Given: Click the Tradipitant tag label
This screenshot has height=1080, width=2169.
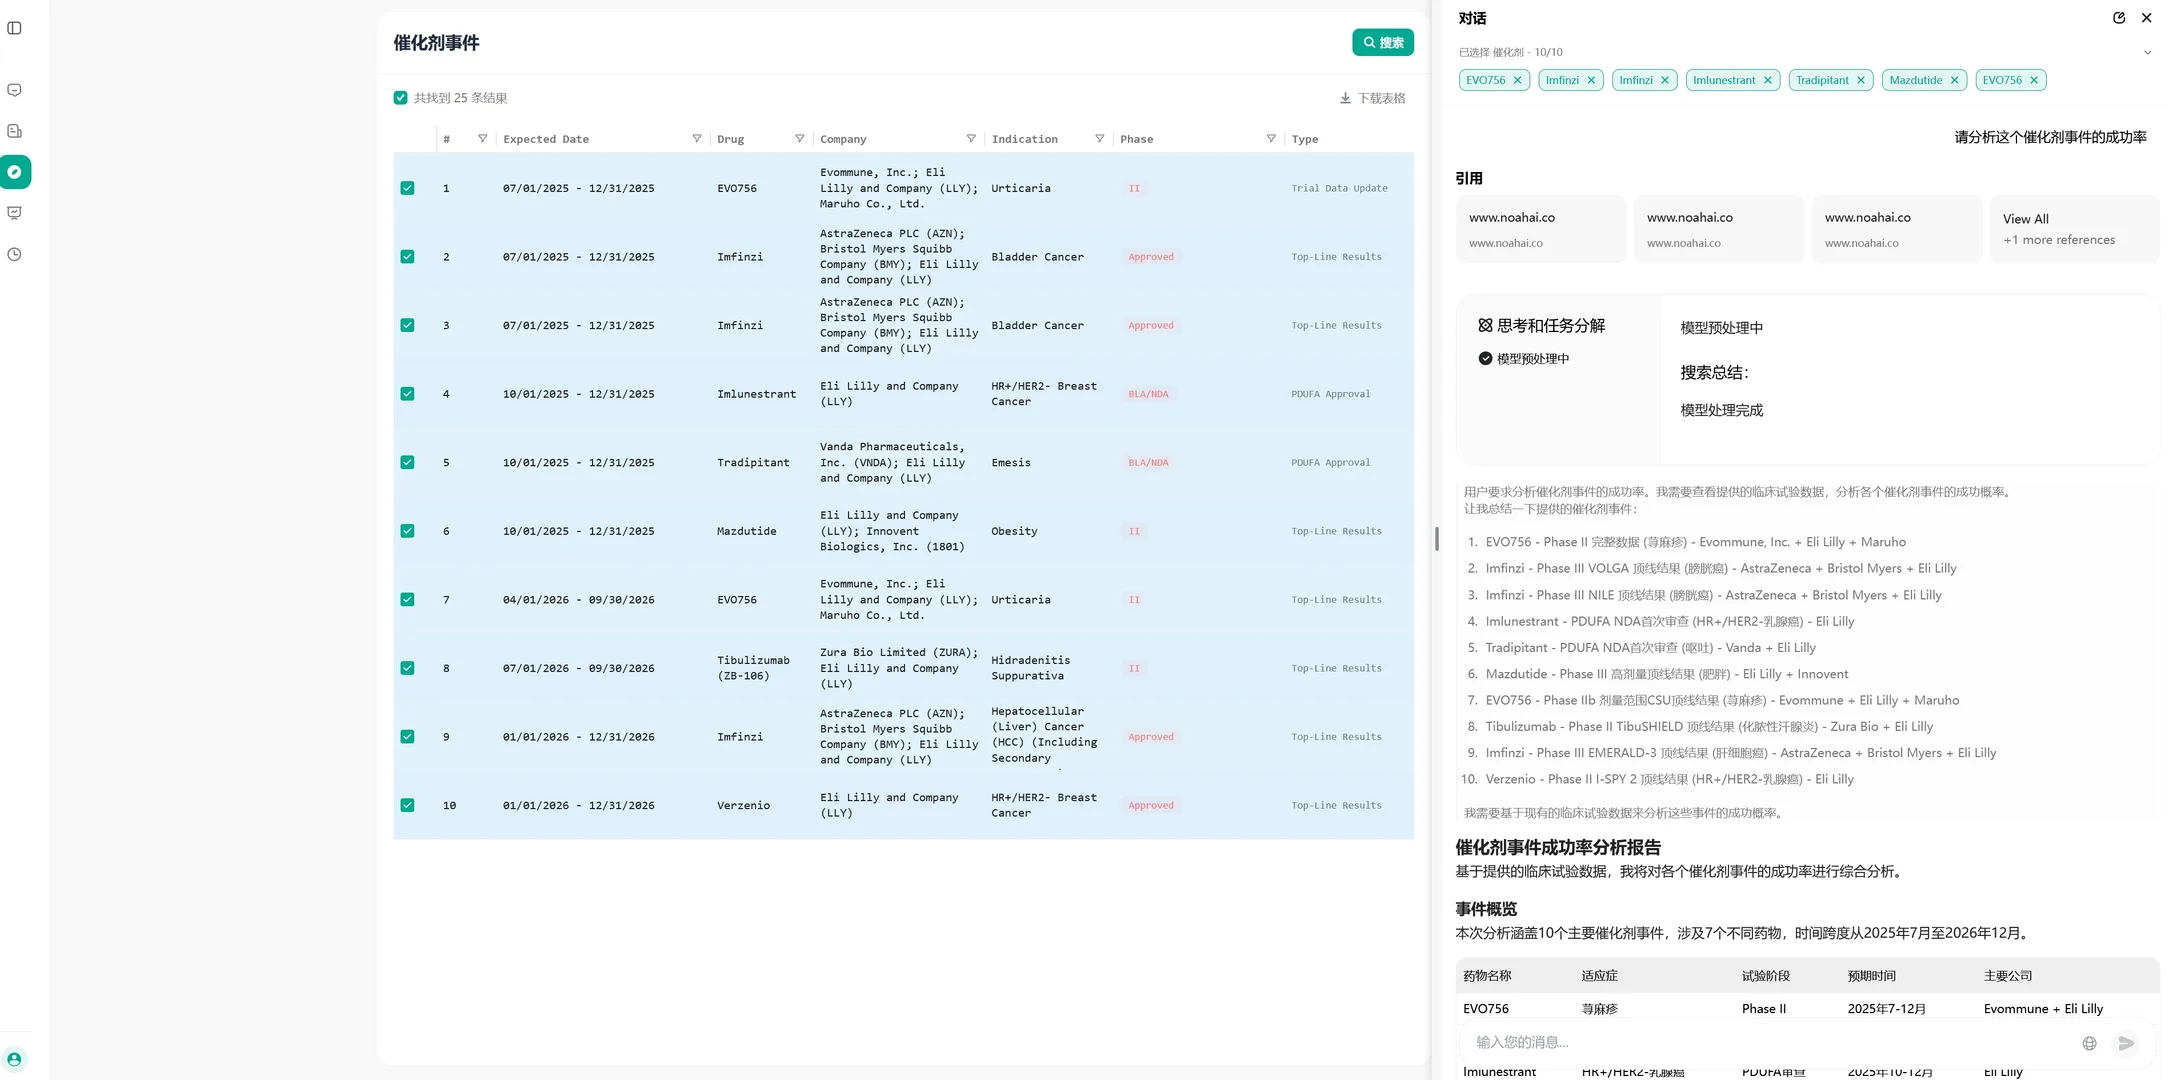Looking at the screenshot, I should click(x=1822, y=80).
